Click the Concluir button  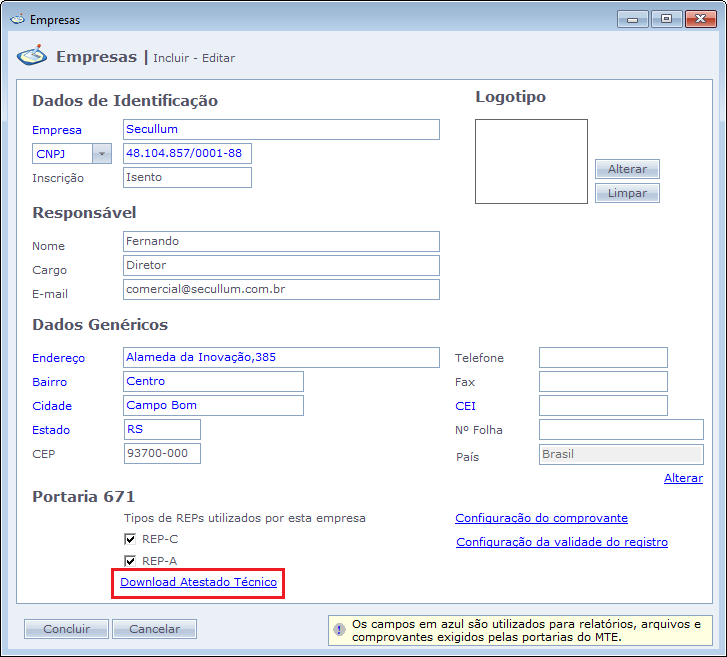pos(66,629)
